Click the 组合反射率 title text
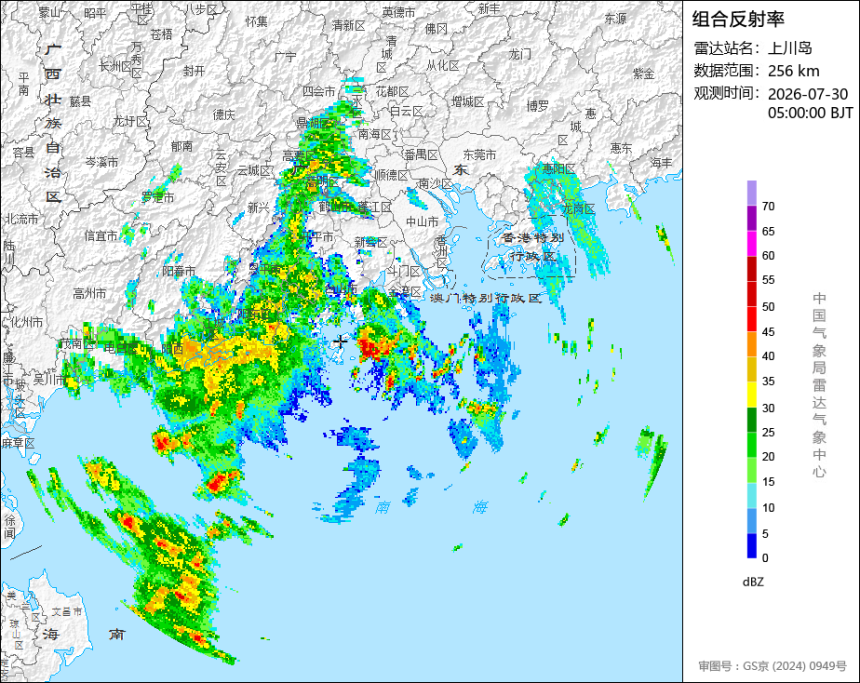 click(x=738, y=19)
